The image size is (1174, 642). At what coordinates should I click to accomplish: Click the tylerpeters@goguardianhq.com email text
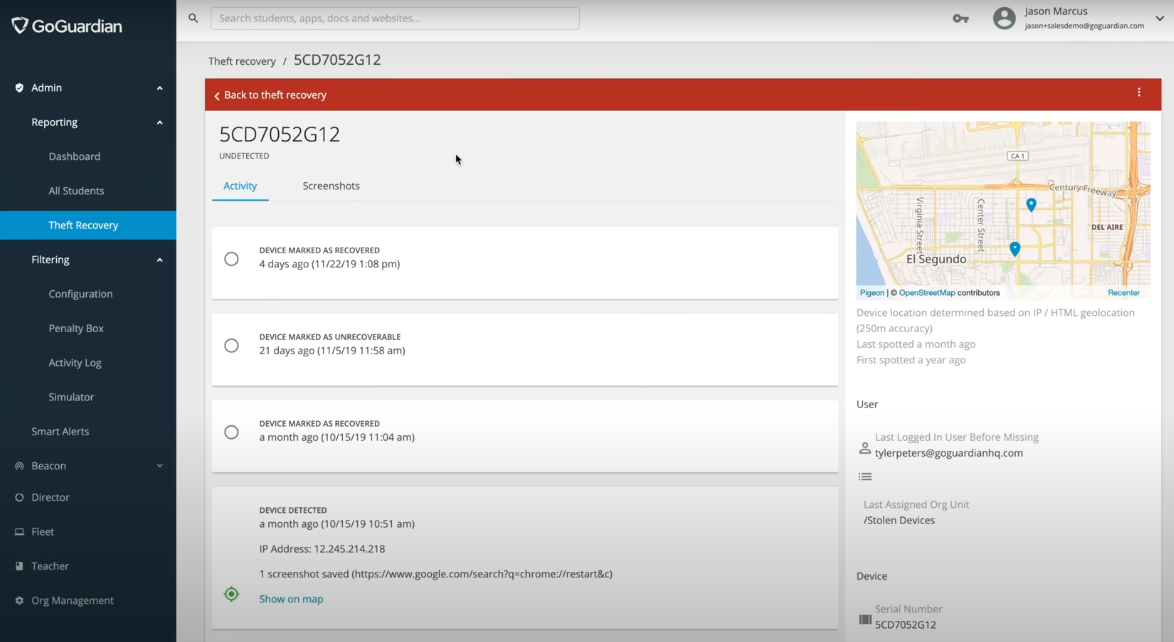tap(949, 453)
